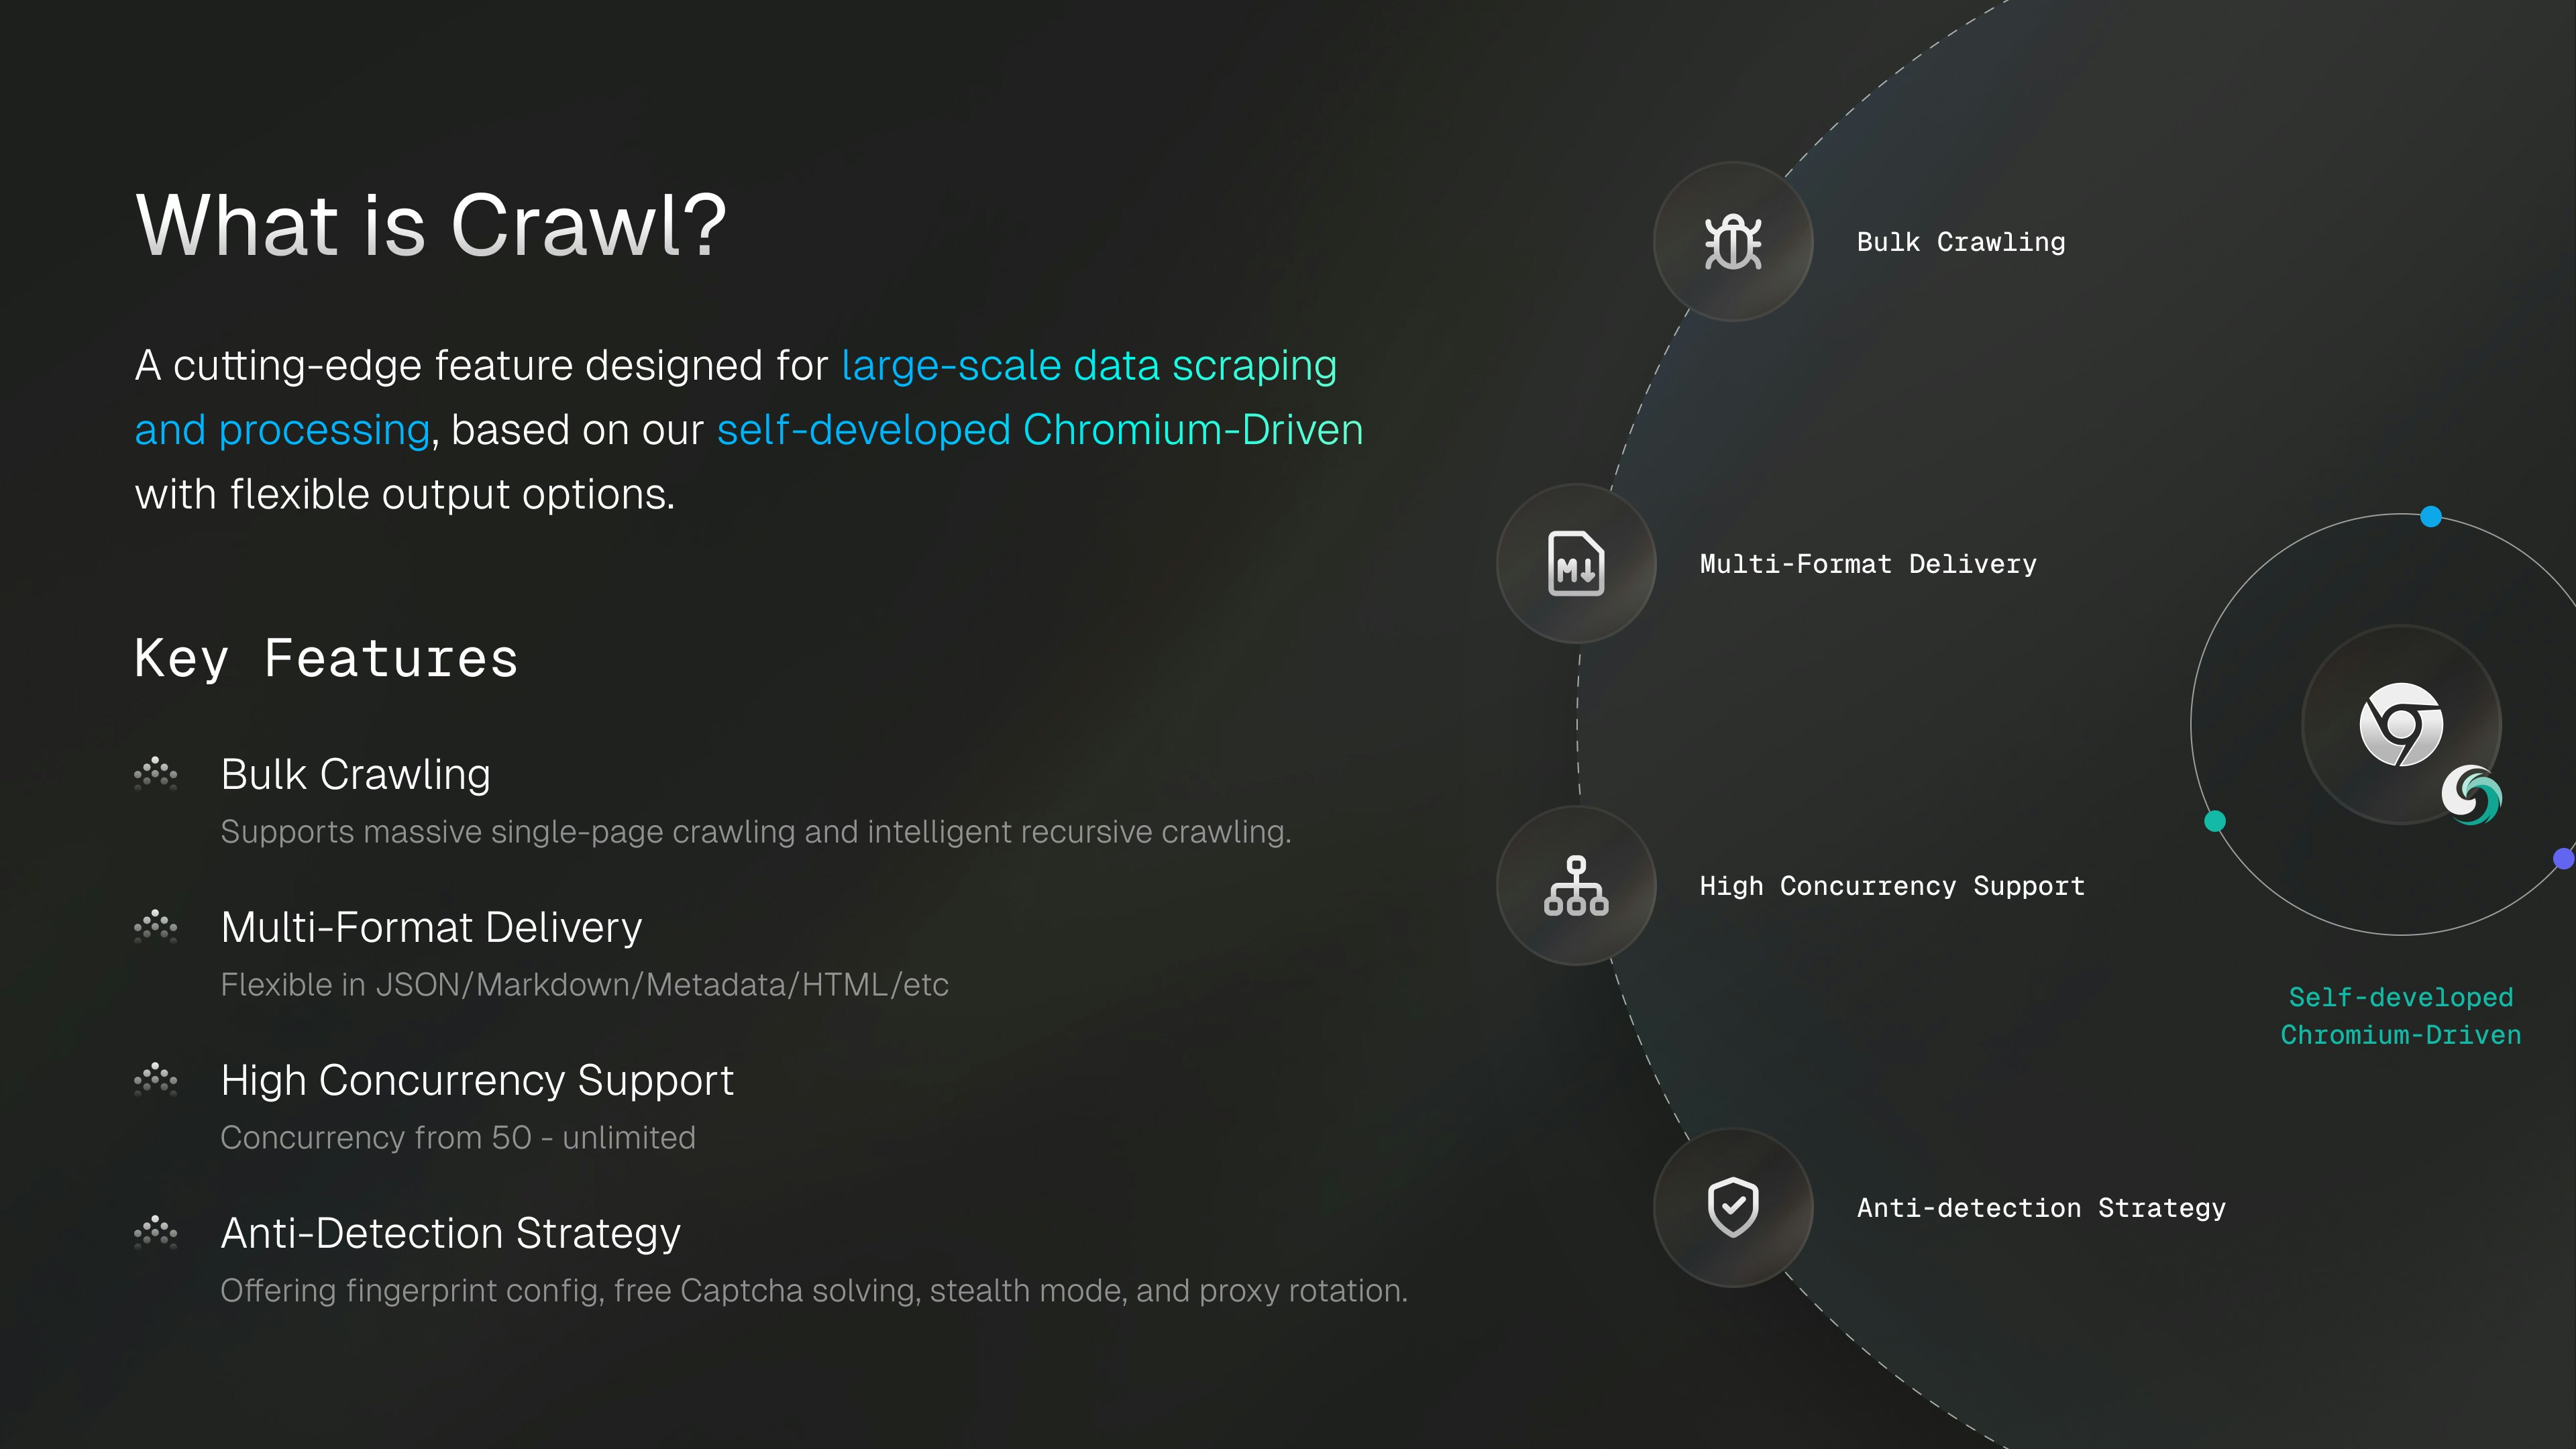Click the green "Self-developed Chromium-Driven" caption
The image size is (2576, 1449).
pos(2401,1016)
